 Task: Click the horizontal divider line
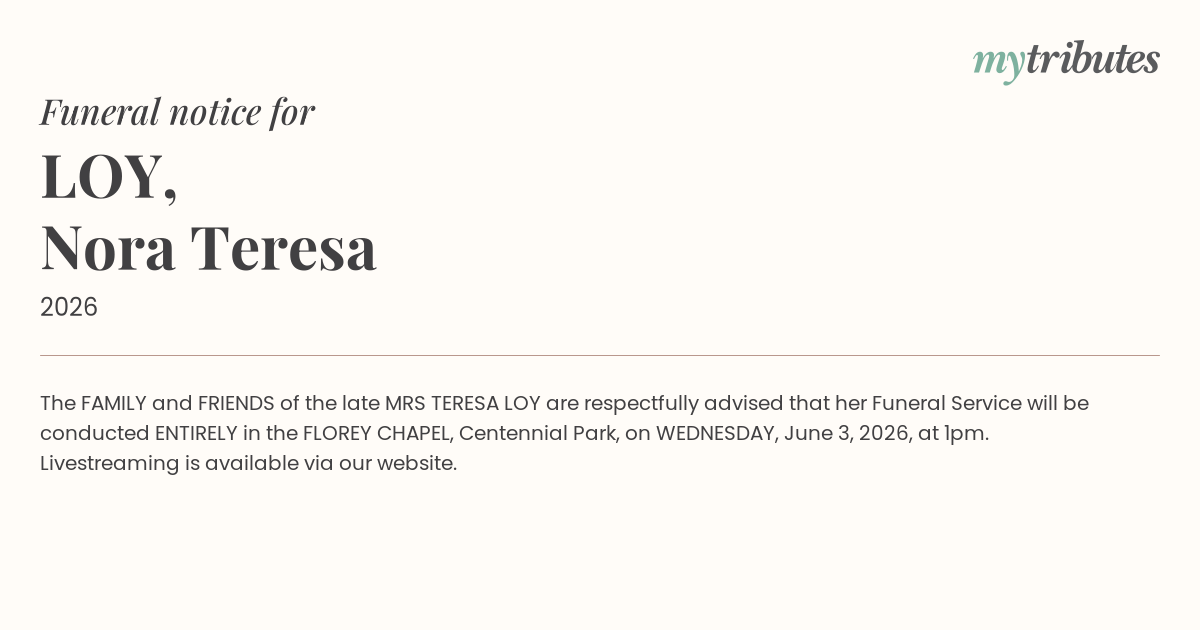coord(600,355)
